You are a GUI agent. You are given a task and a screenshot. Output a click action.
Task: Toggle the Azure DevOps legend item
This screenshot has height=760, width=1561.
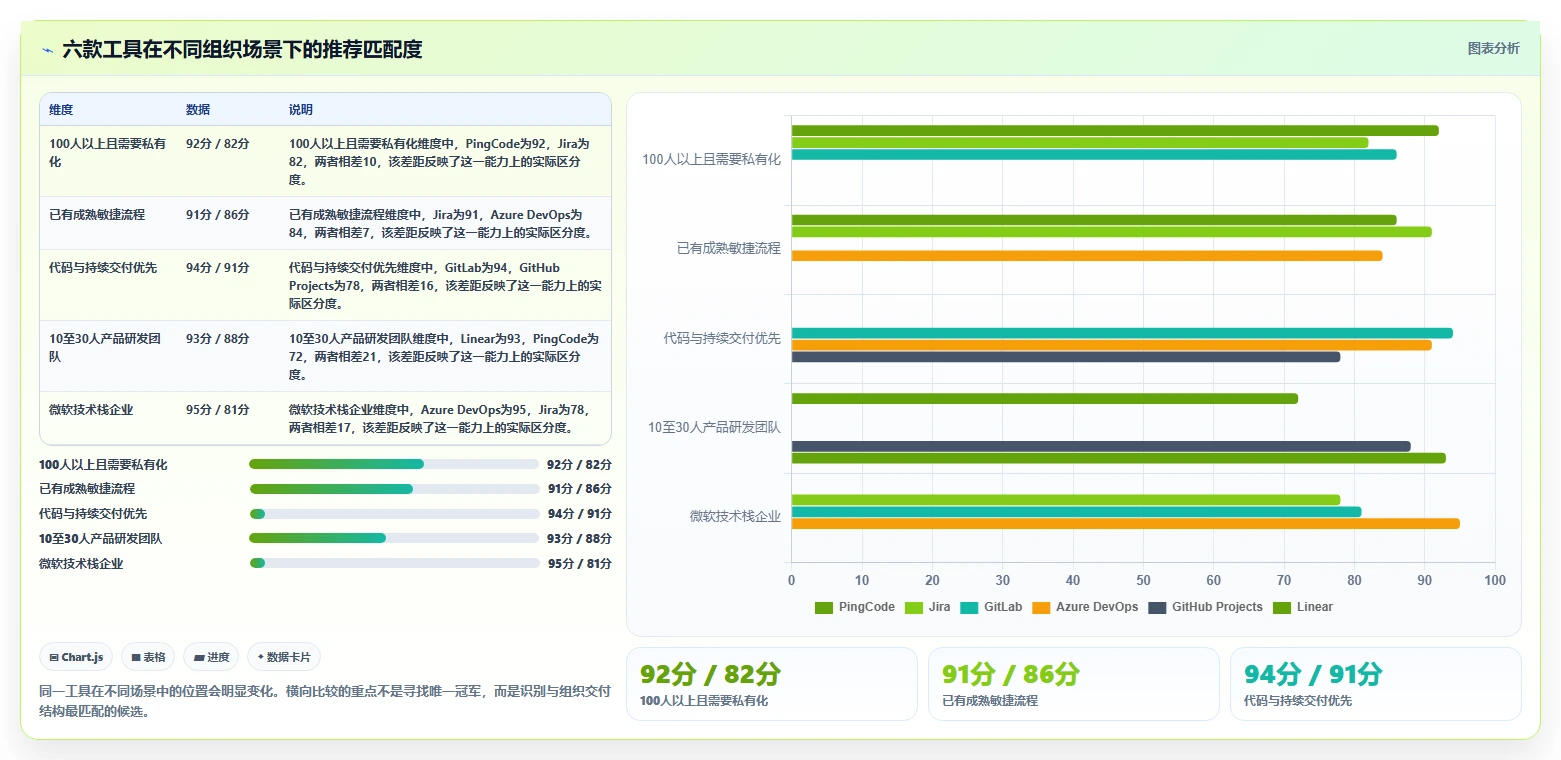(1085, 607)
